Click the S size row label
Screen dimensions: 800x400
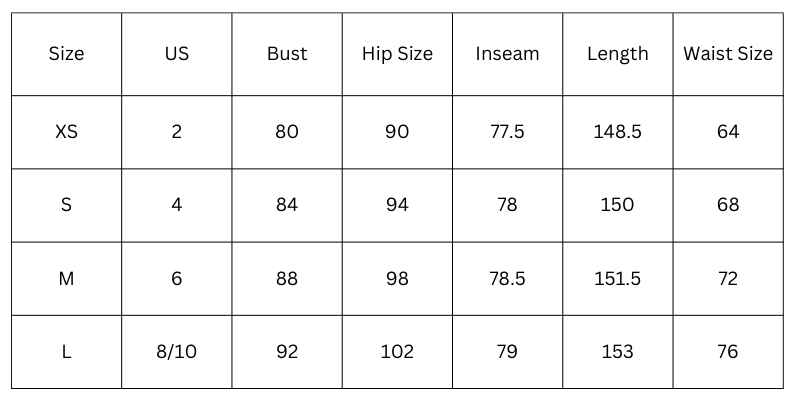click(66, 205)
